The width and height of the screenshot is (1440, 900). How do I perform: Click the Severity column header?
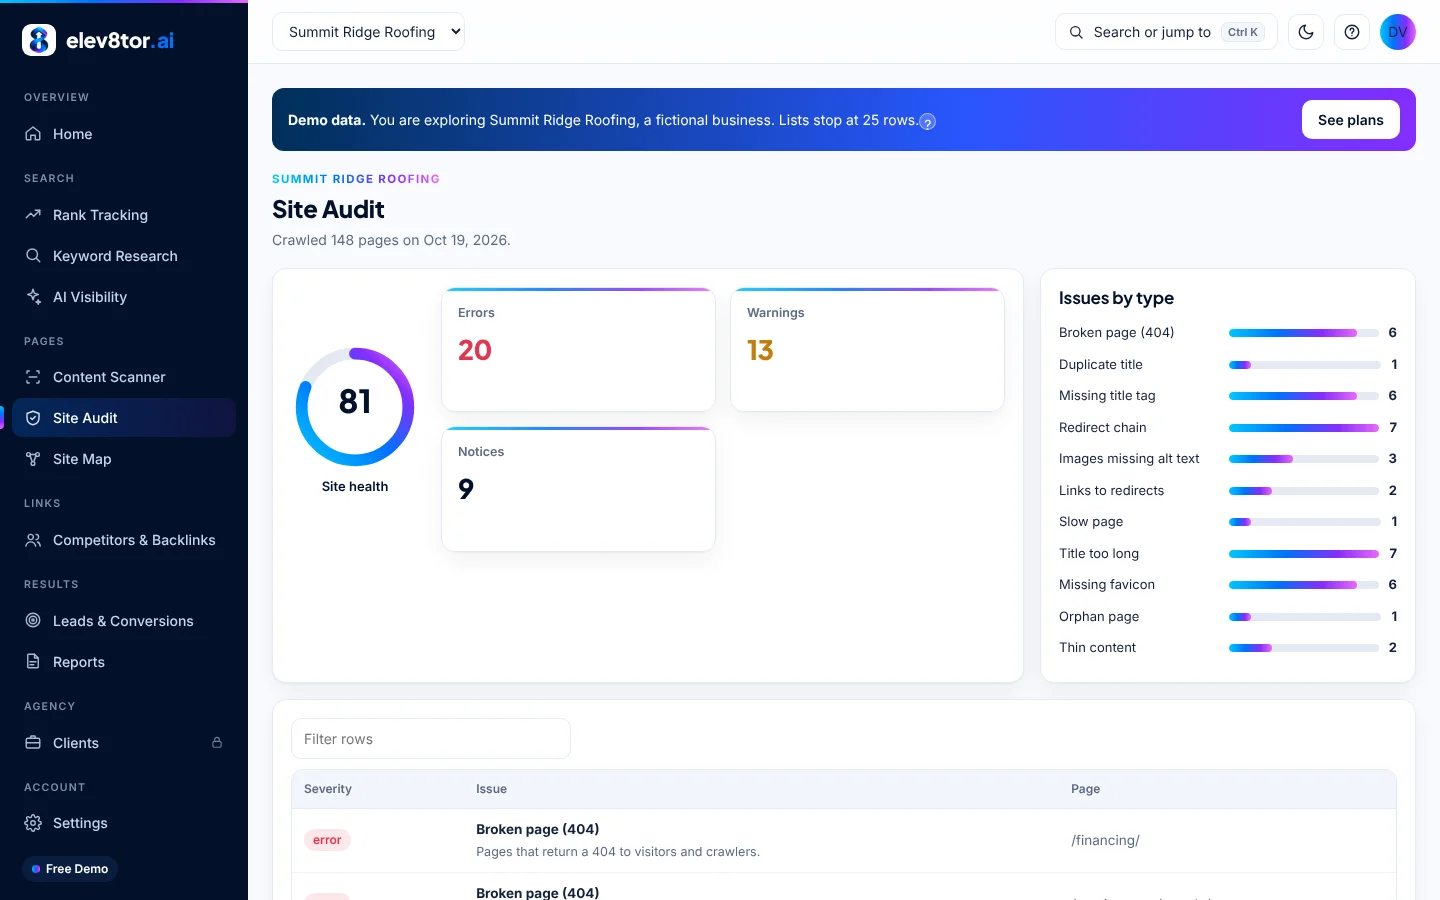pyautogui.click(x=328, y=789)
